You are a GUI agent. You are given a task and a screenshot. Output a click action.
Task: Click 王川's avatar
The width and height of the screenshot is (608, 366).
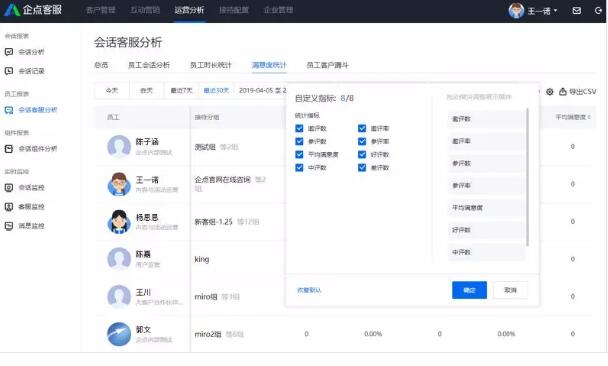pyautogui.click(x=119, y=297)
